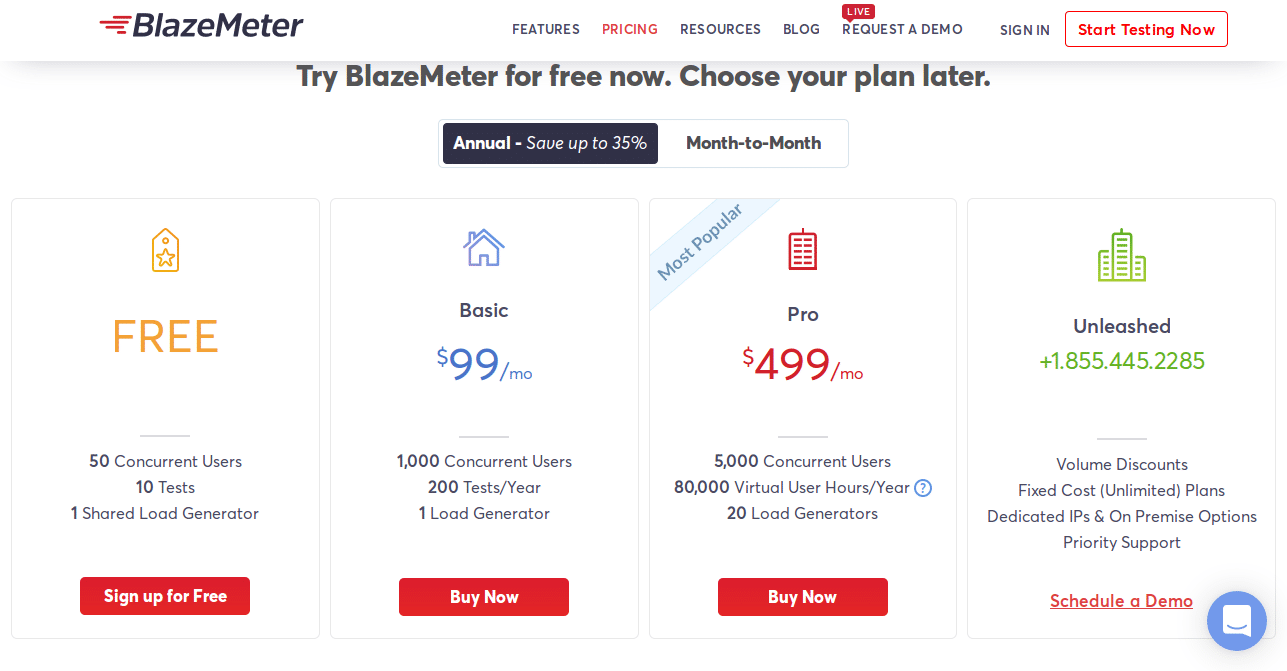
Task: Open the chat widget bubble
Action: tap(1237, 621)
